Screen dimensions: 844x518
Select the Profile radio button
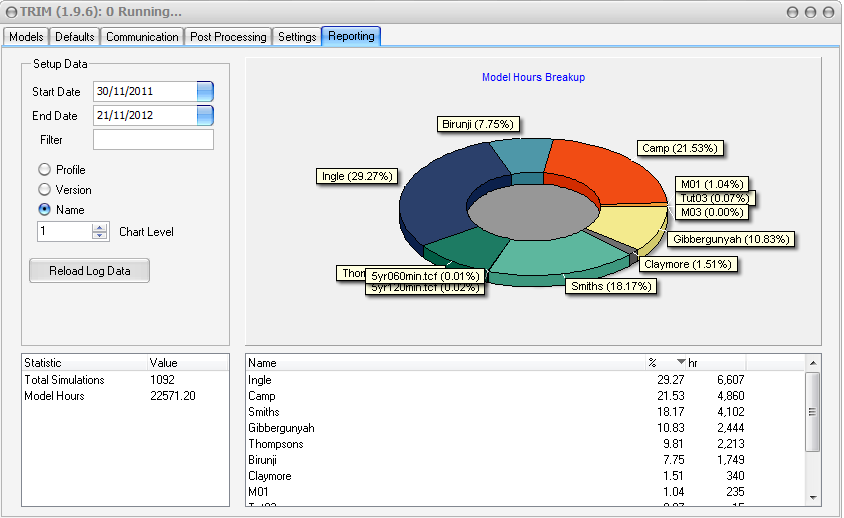45,170
